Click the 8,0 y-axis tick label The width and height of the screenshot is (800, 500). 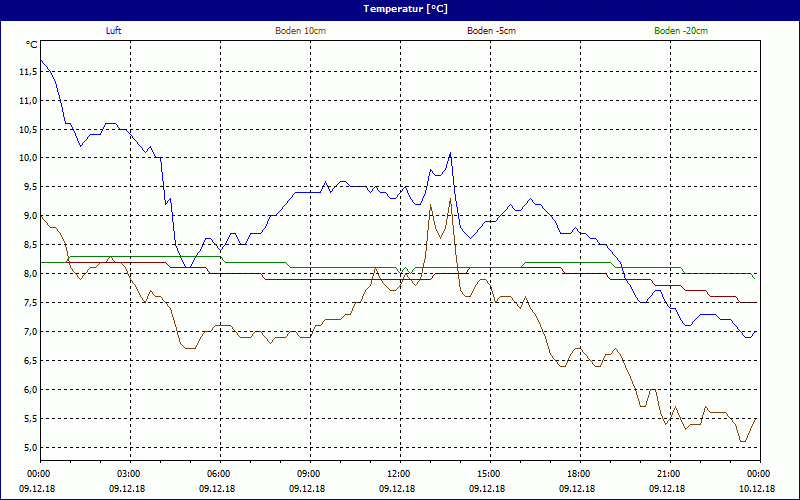[27, 274]
